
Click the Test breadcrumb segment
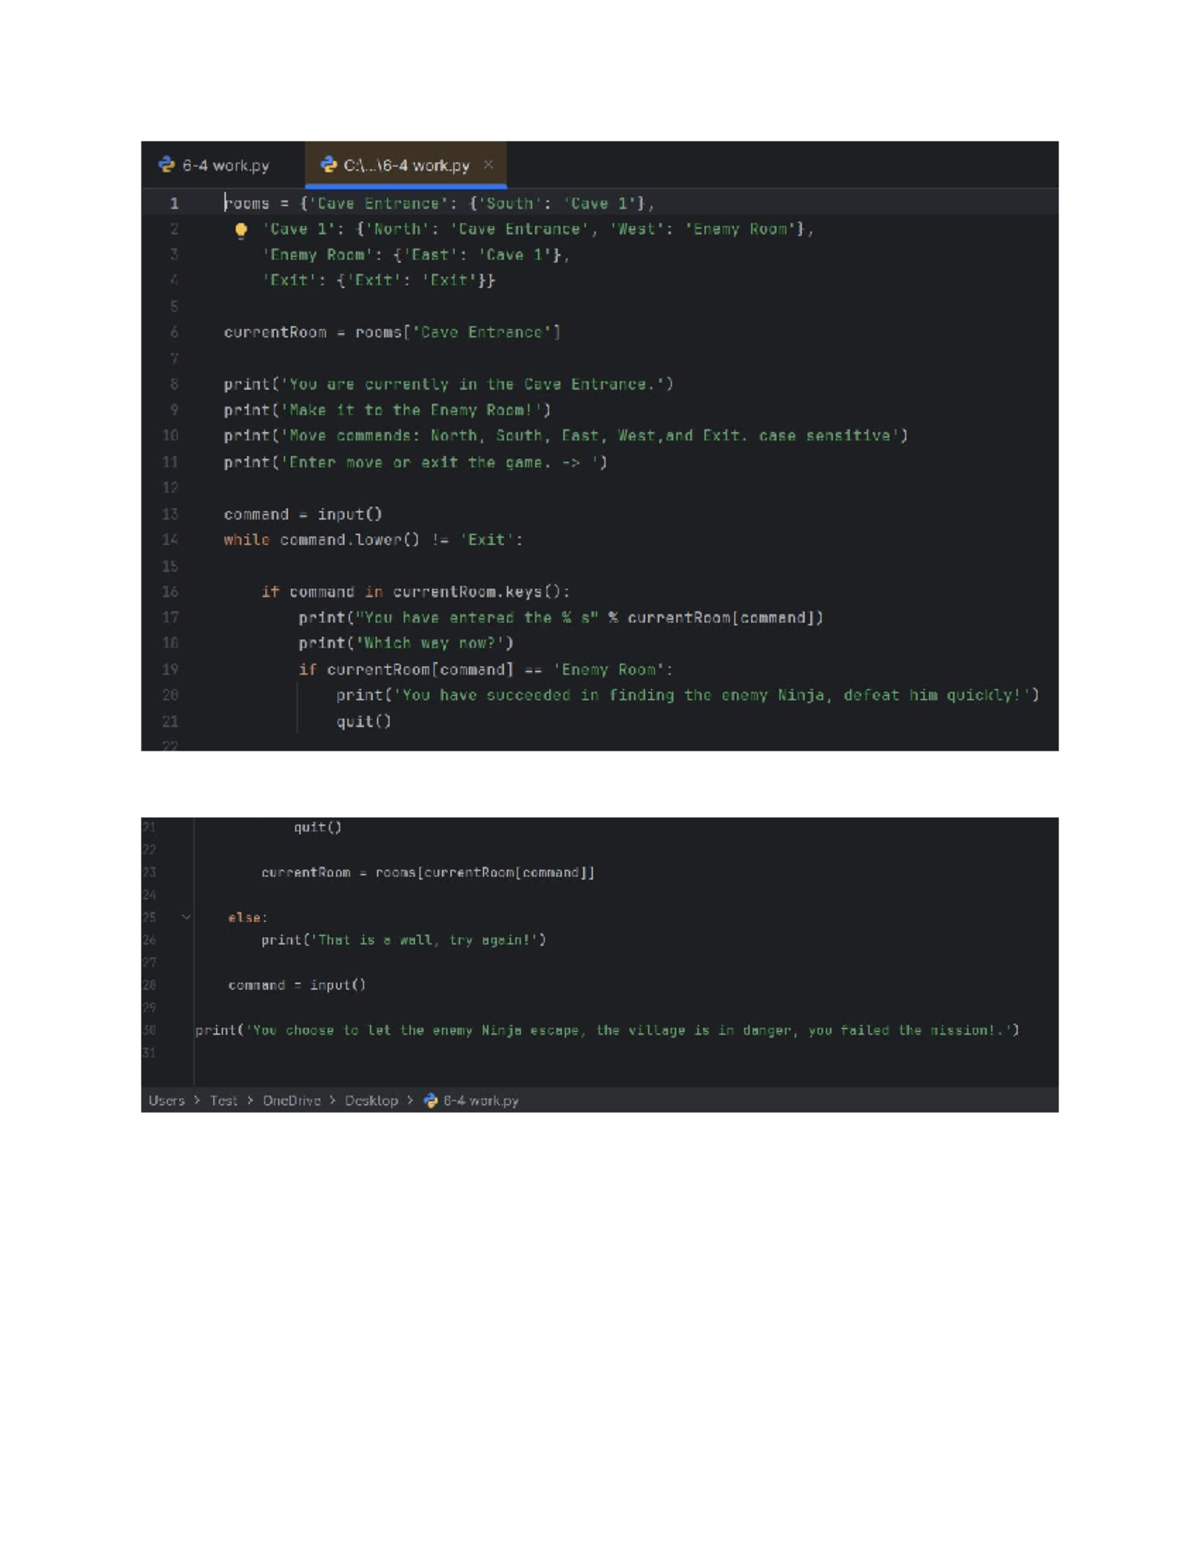click(x=223, y=1100)
